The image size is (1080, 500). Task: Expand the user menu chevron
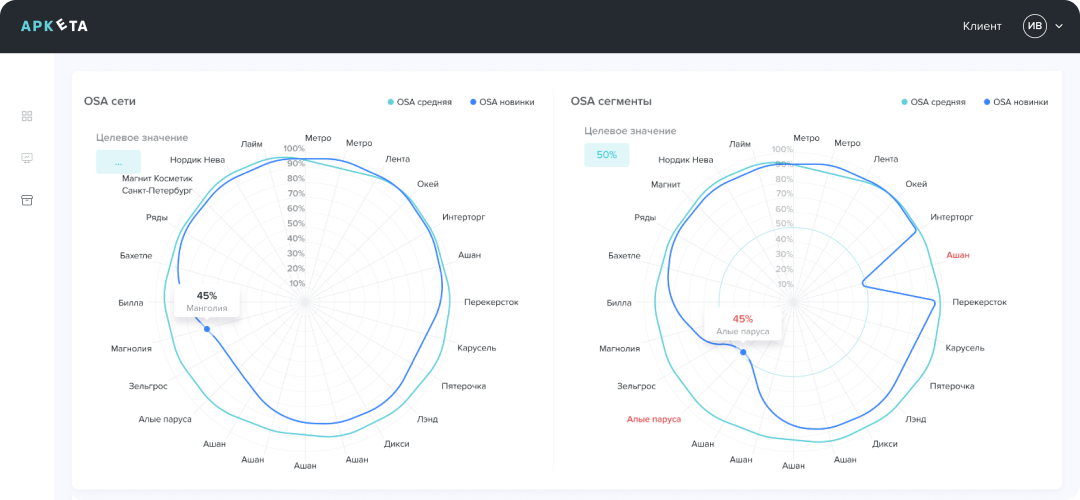1059,27
